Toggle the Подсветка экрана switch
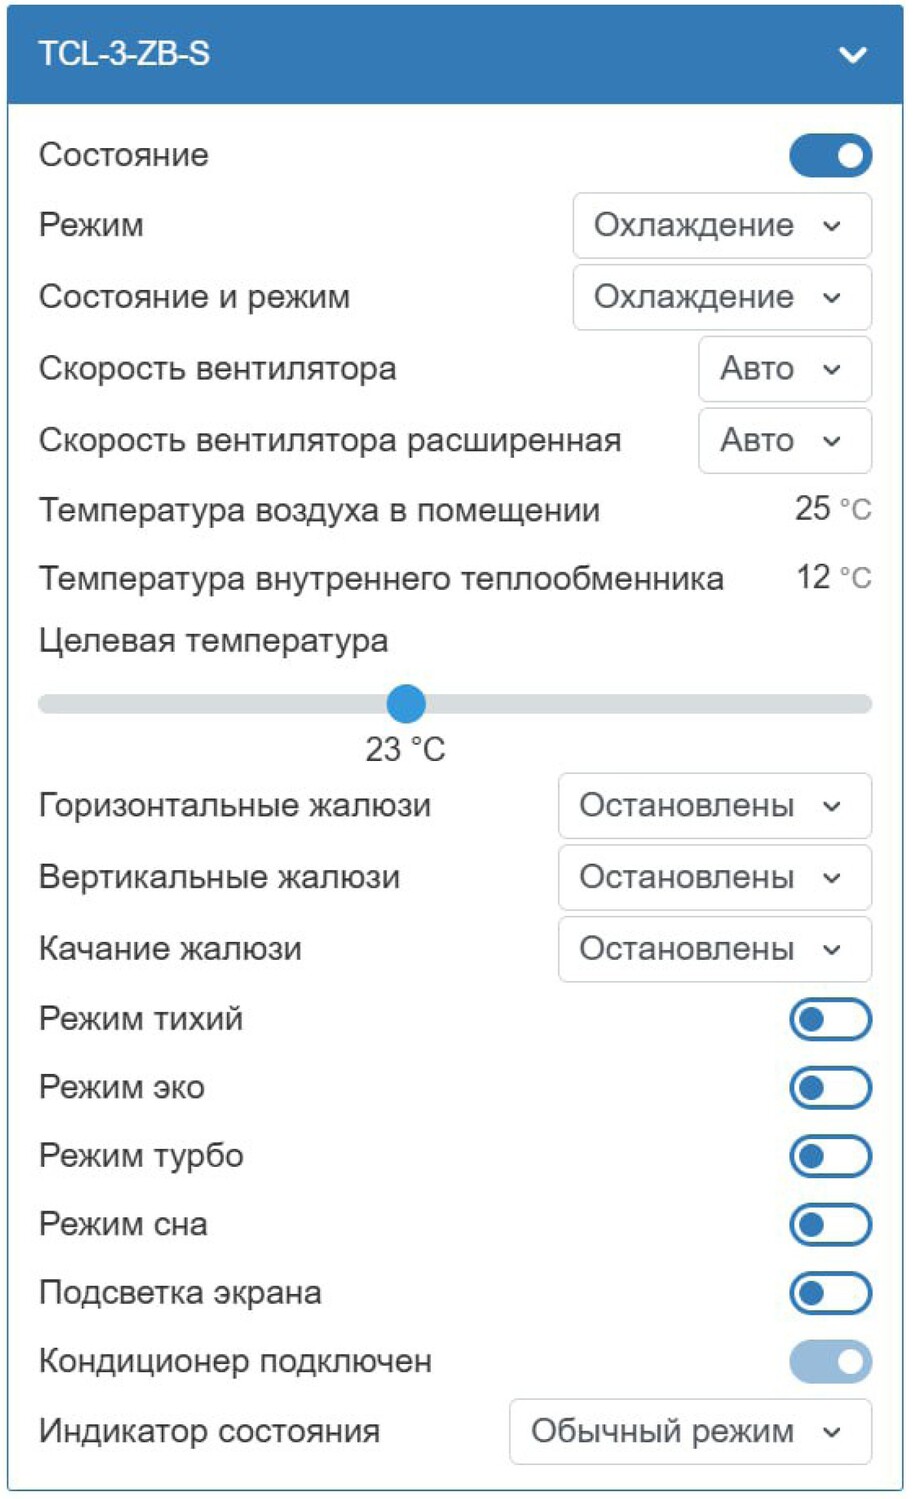Image resolution: width=913 pixels, height=1499 pixels. (831, 1292)
